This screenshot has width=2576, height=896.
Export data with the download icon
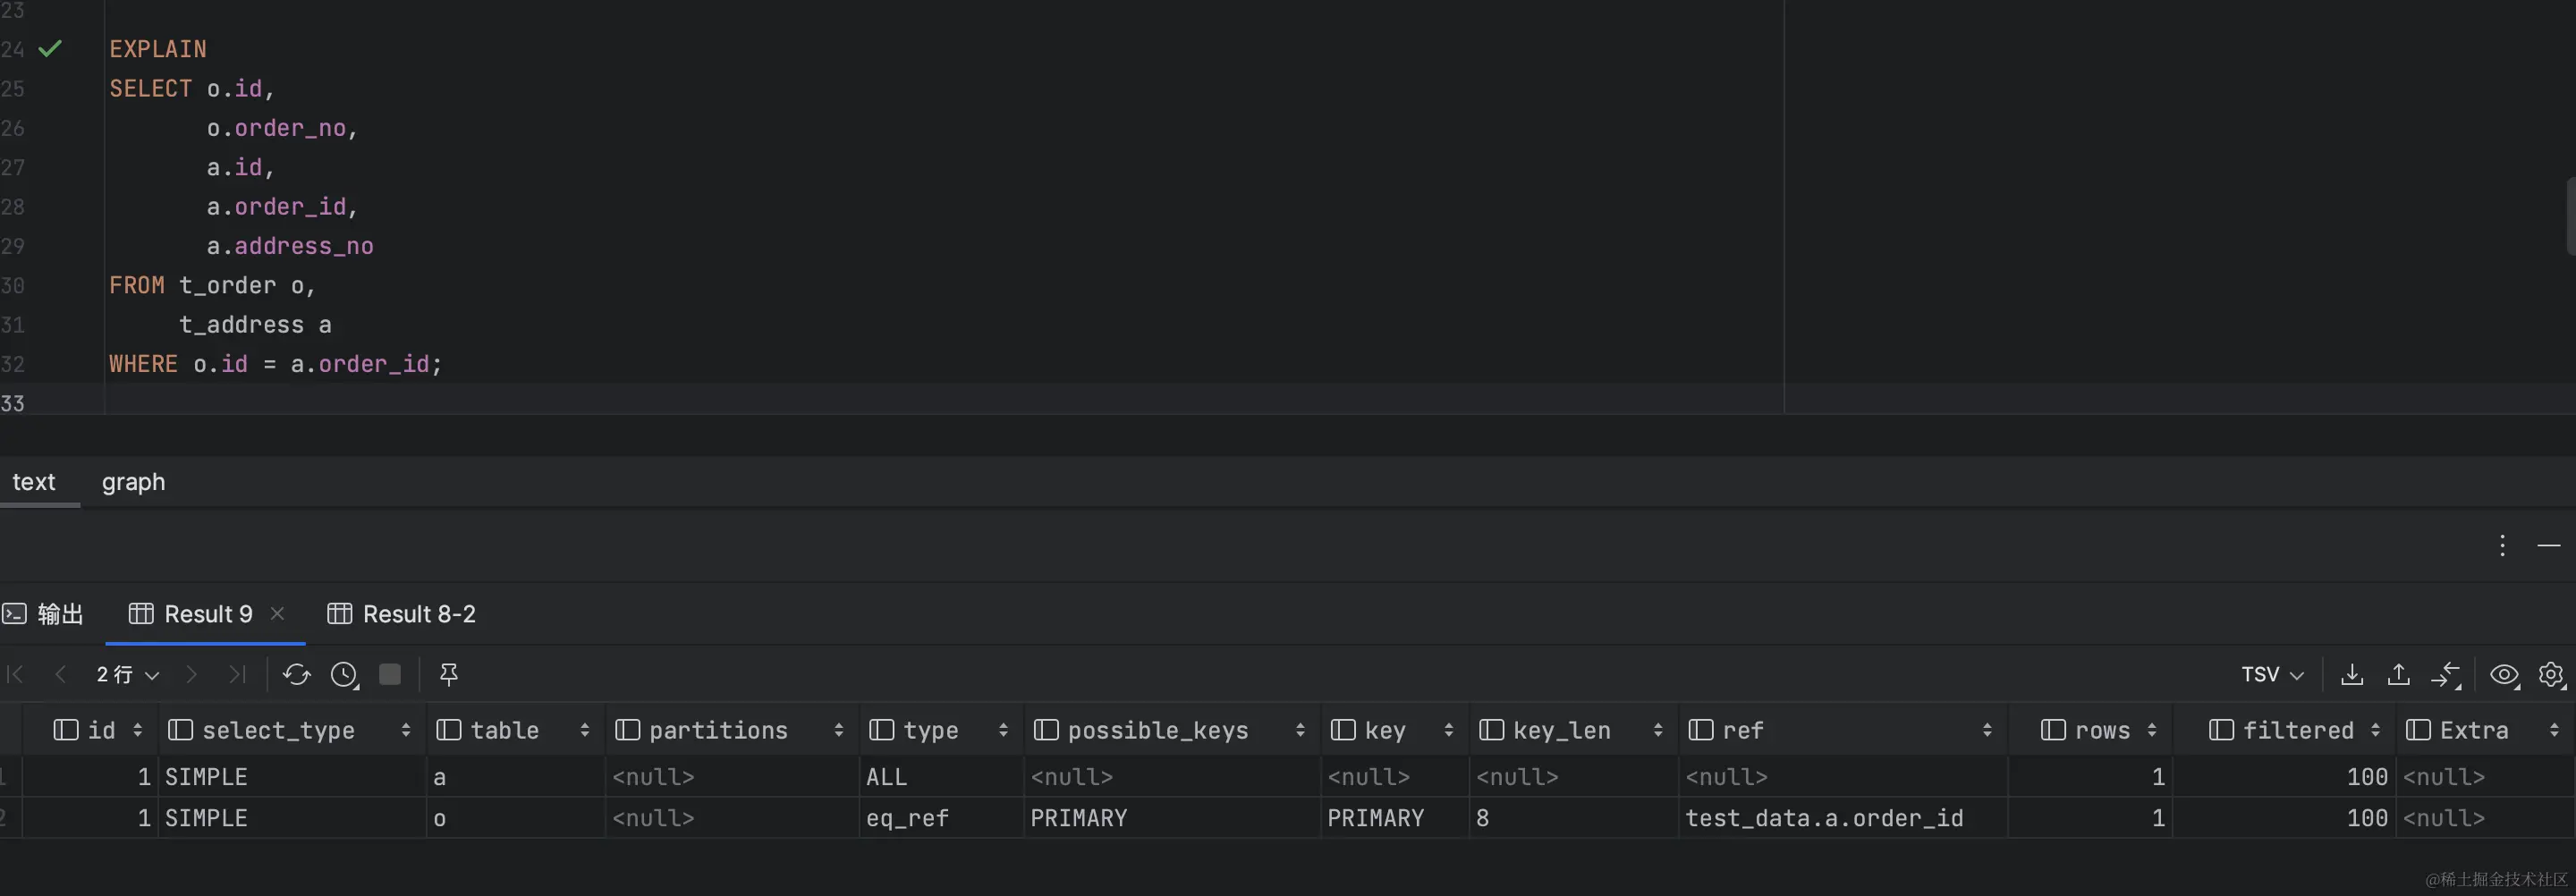[2352, 675]
